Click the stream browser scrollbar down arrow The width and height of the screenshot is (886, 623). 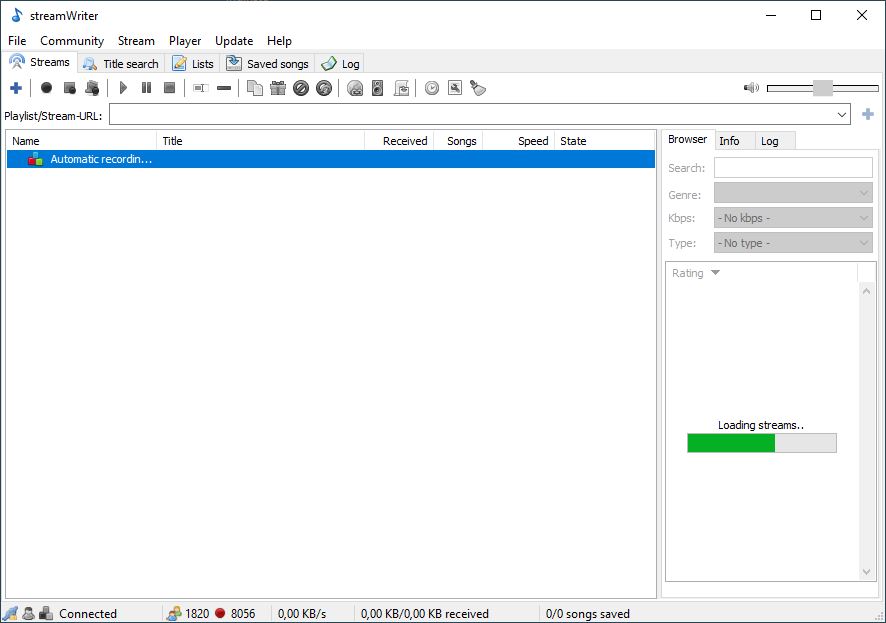[x=866, y=572]
